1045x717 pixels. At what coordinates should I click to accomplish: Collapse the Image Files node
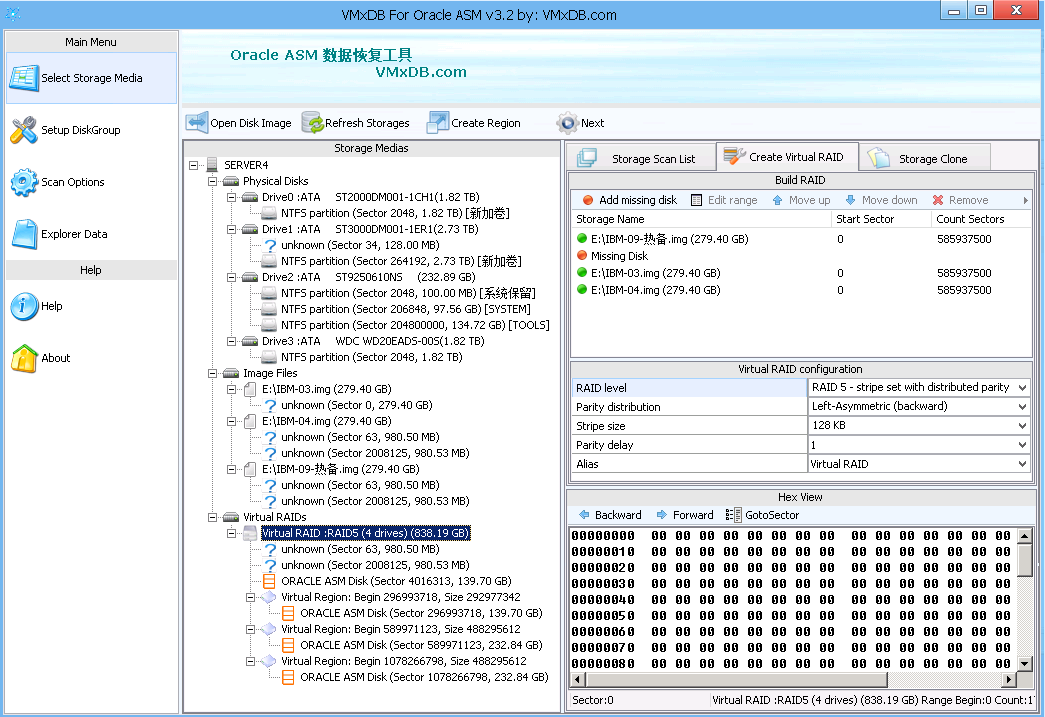[x=212, y=373]
